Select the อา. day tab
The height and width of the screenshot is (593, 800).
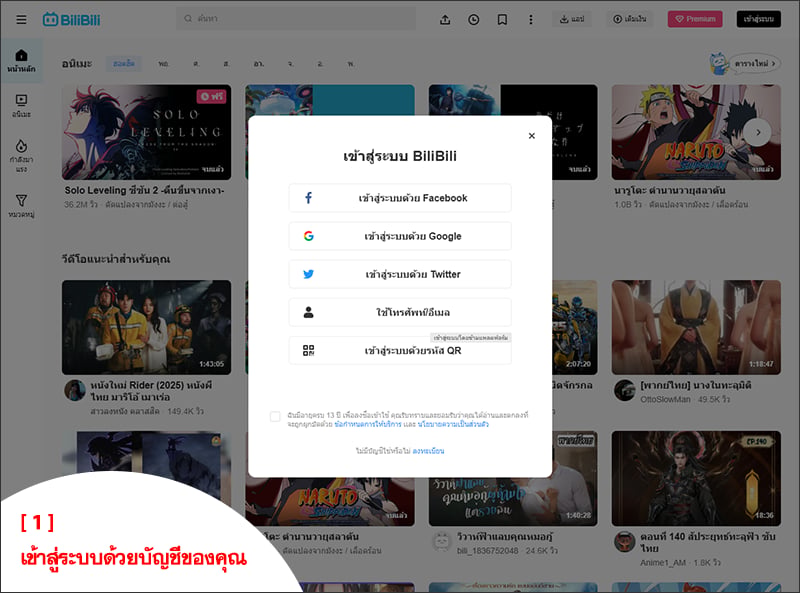click(259, 64)
